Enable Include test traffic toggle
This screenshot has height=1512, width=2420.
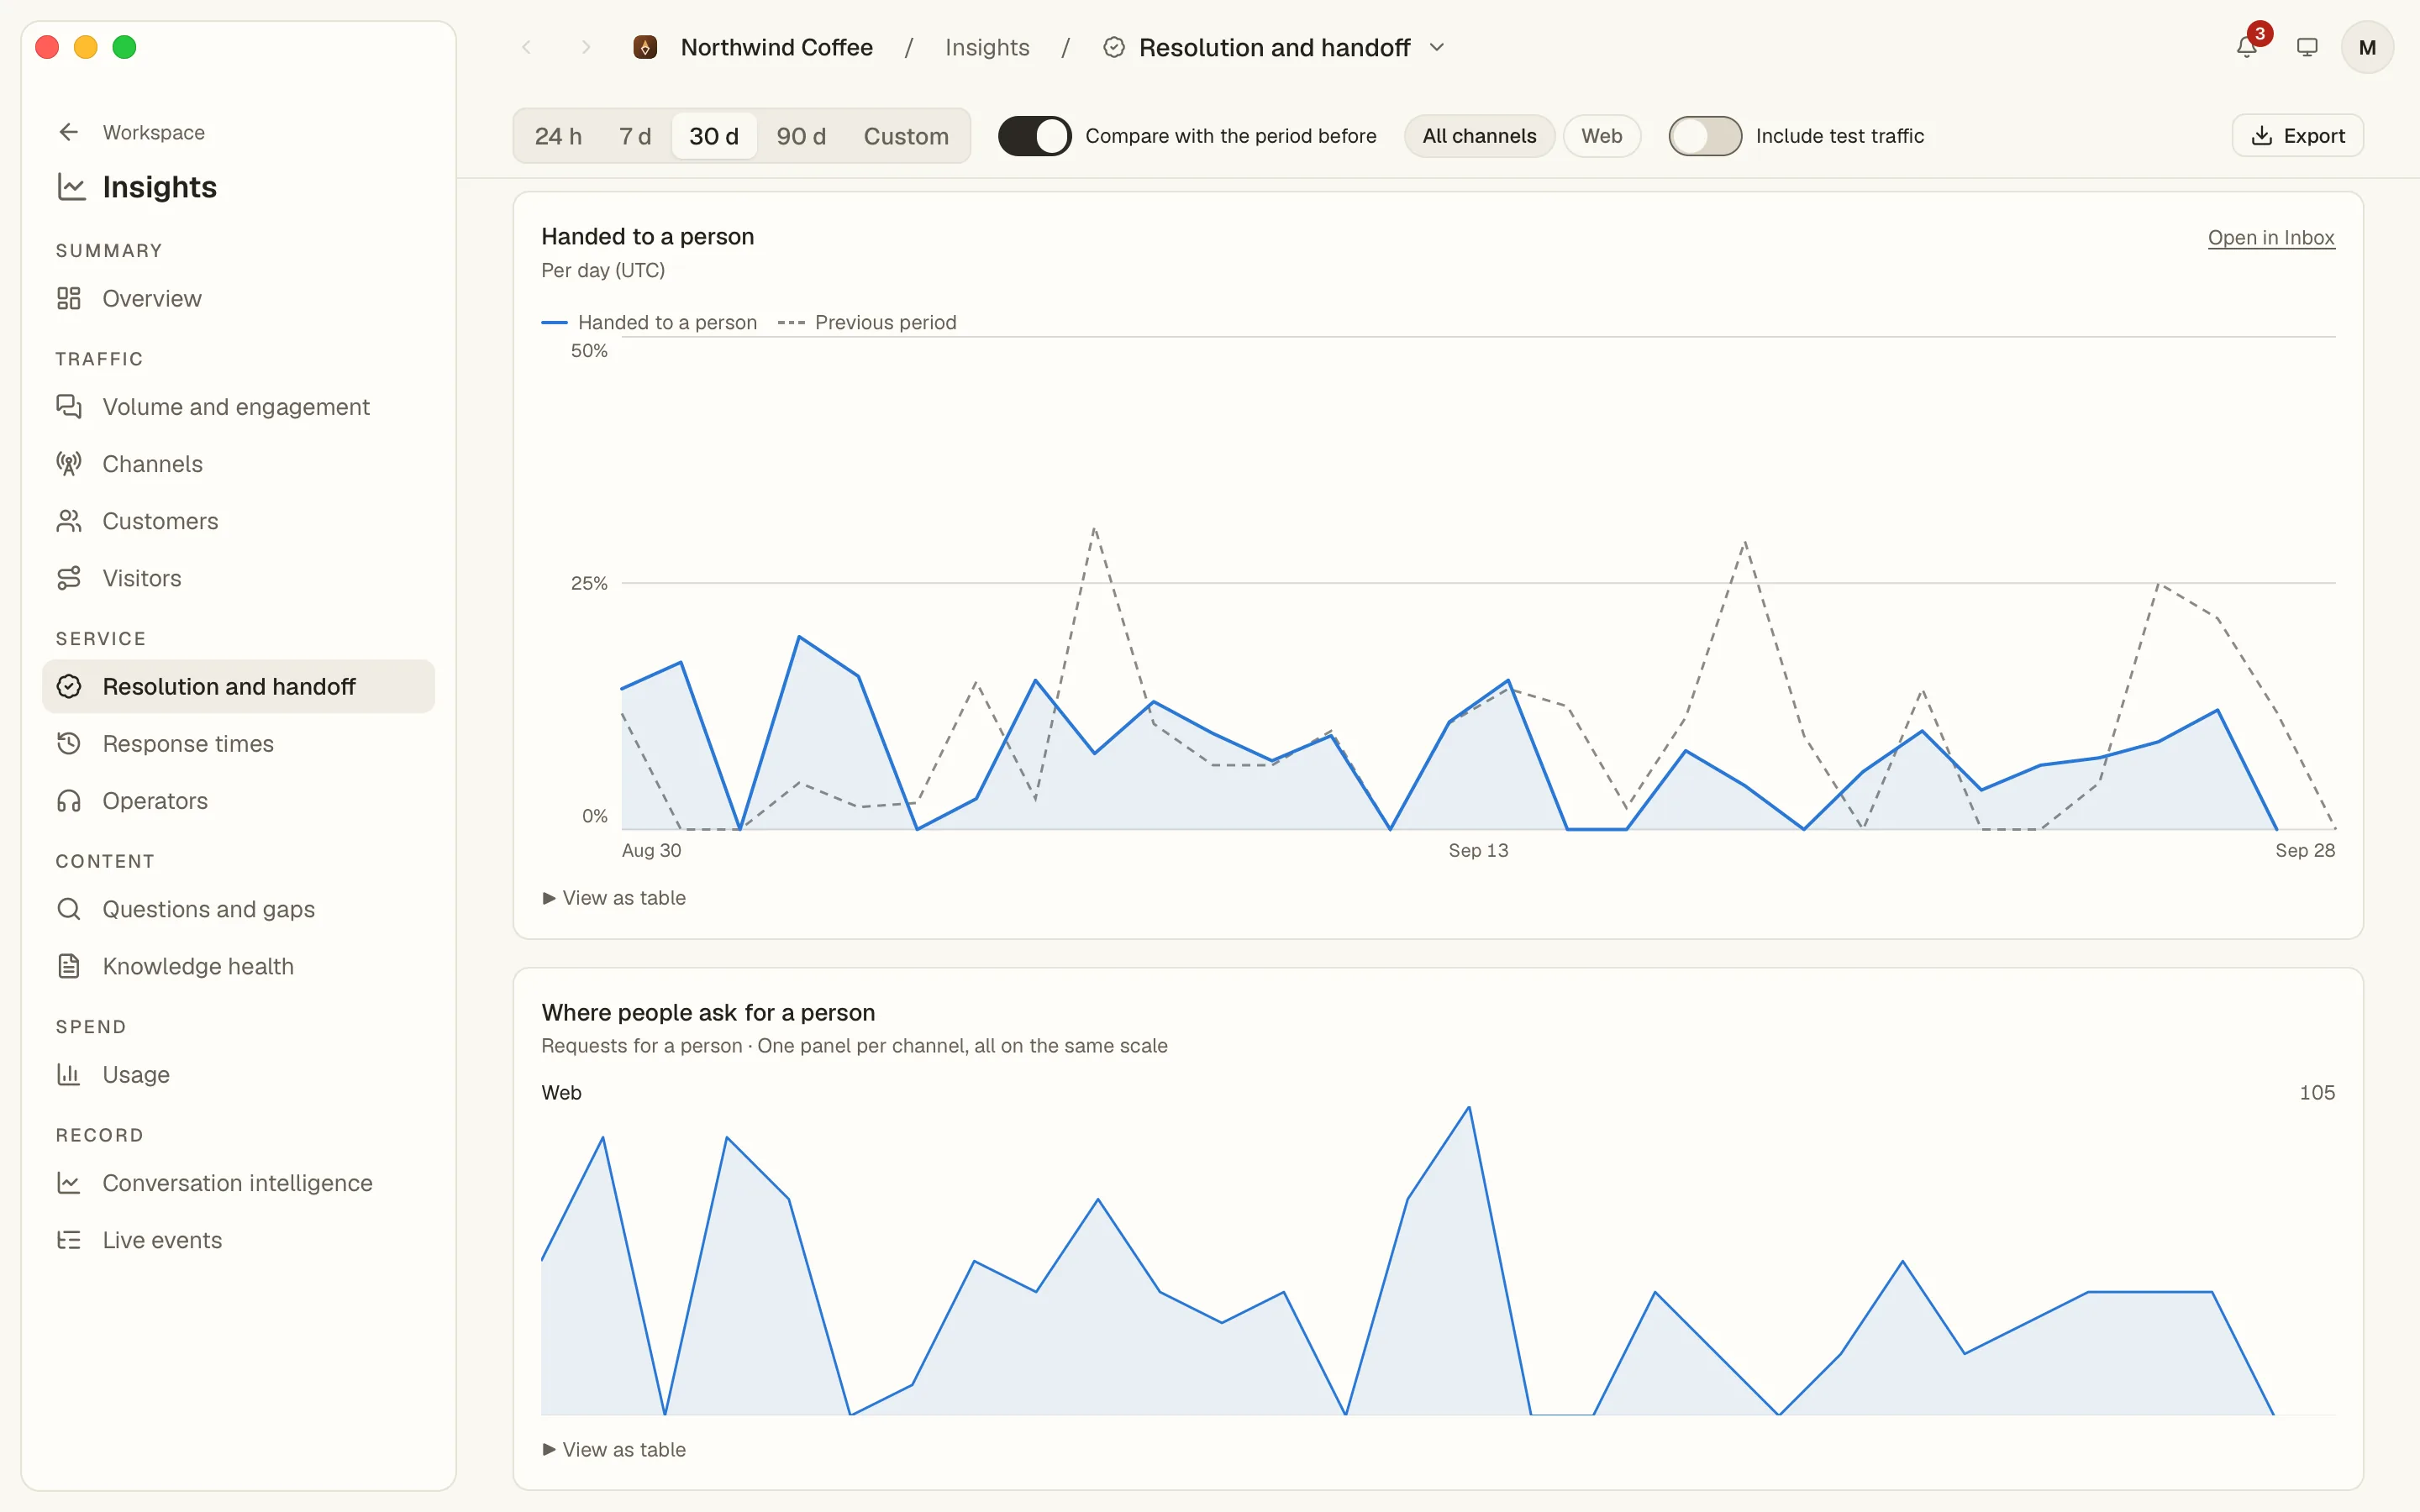1705,136
